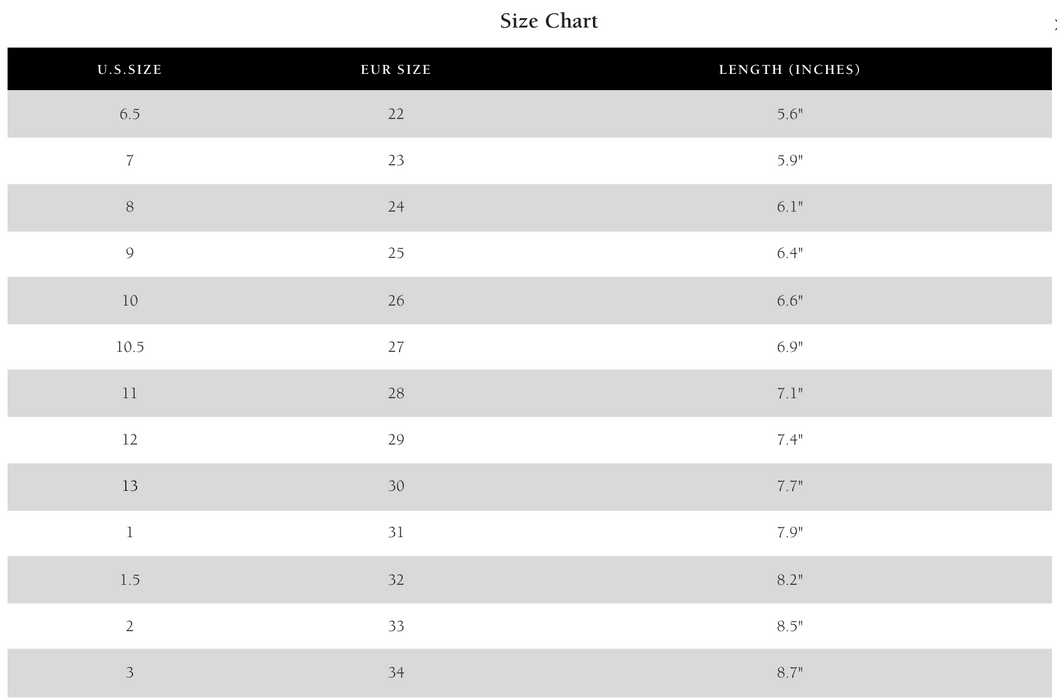The height and width of the screenshot is (700, 1057).
Task: Click the Size Chart title
Action: tap(548, 21)
